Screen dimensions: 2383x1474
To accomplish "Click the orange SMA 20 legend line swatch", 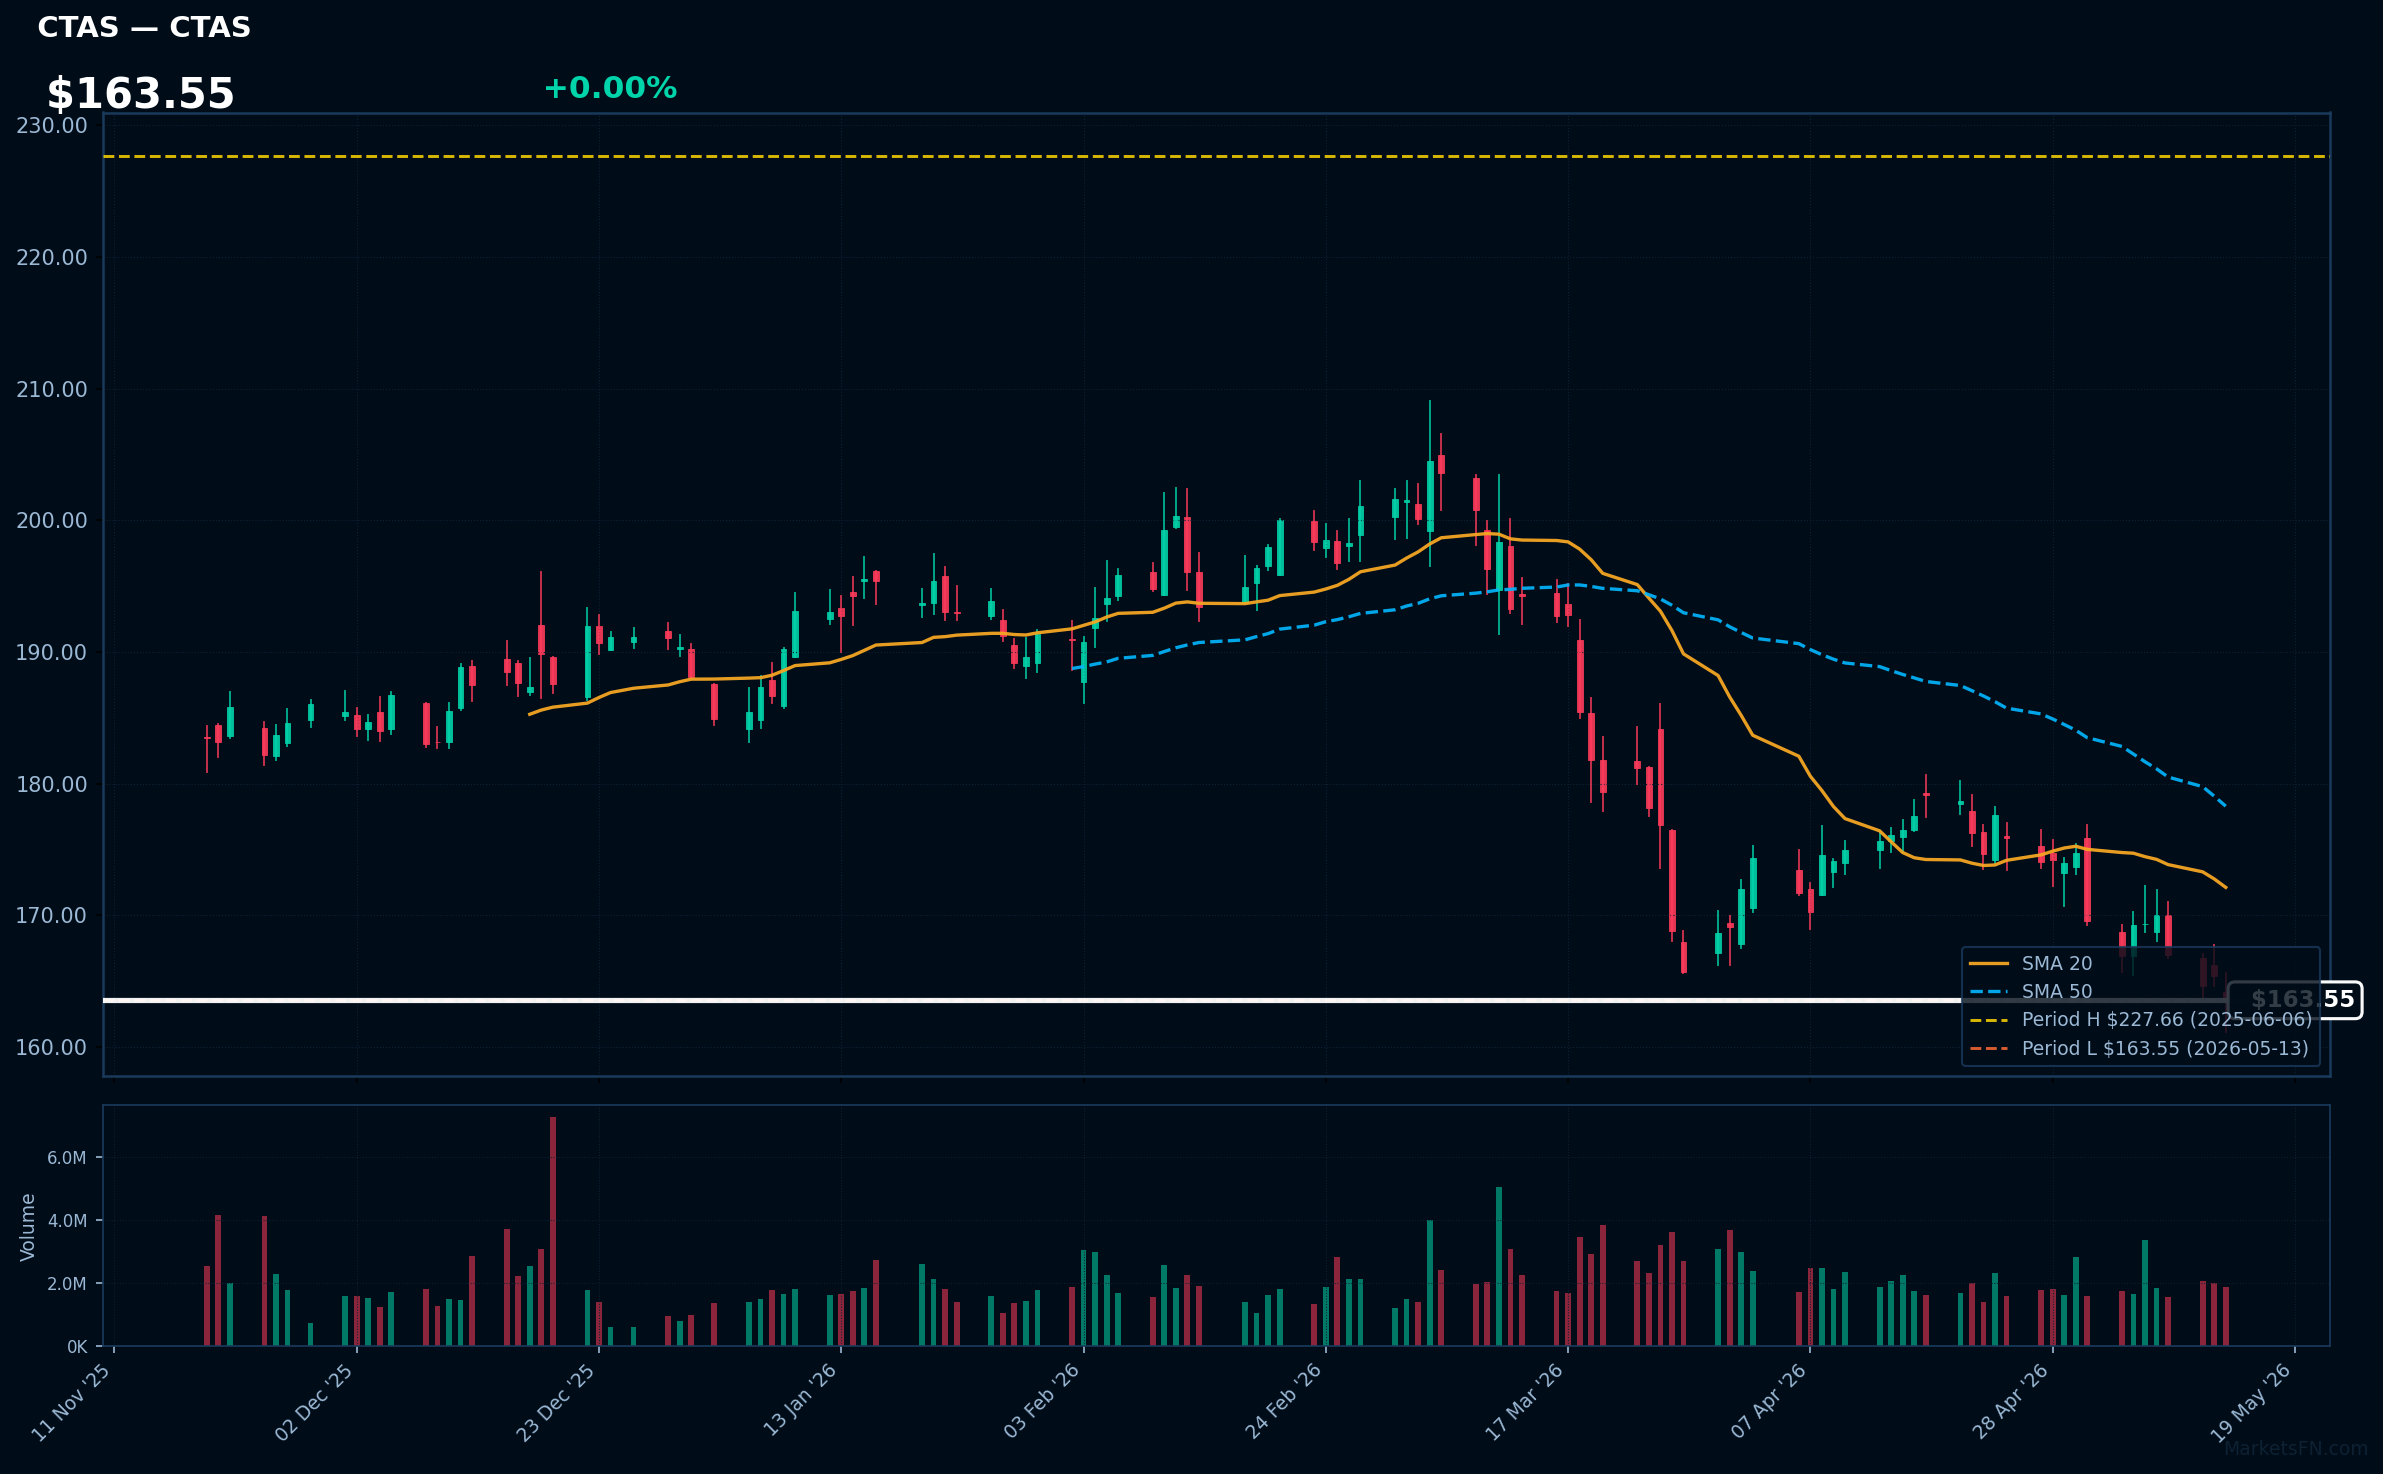I will 1989,963.
